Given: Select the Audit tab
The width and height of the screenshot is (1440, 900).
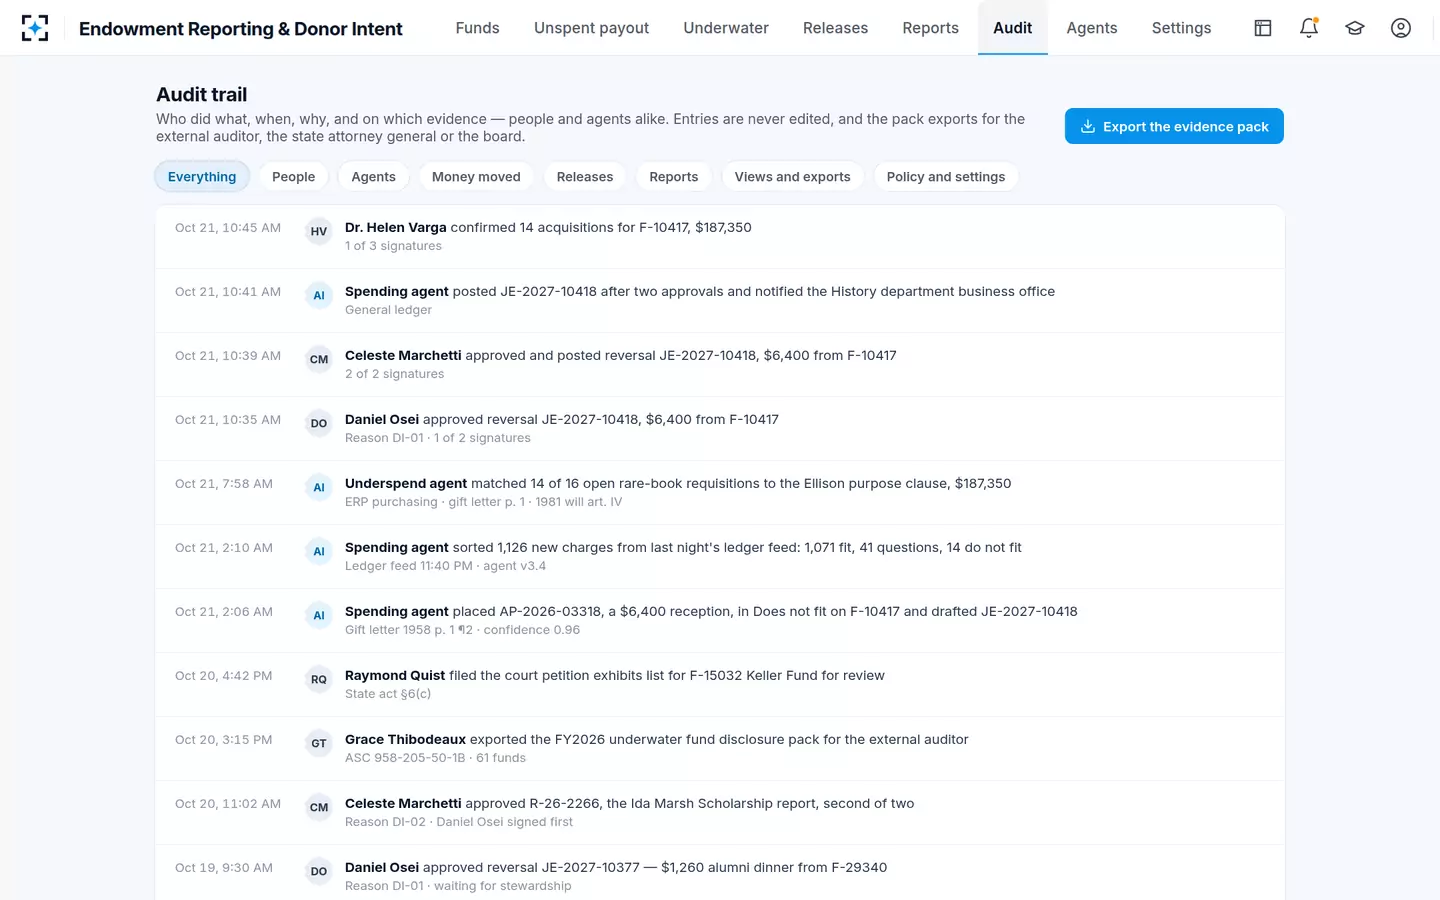Looking at the screenshot, I should pos(1012,28).
